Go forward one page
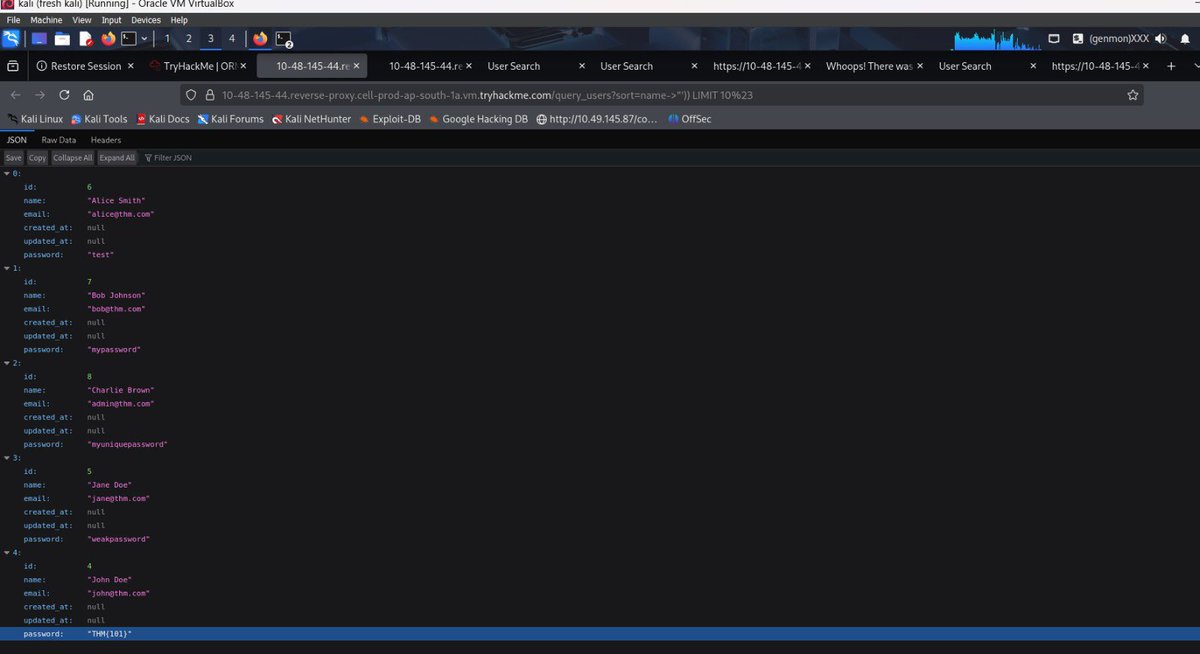Viewport: 1200px width, 654px height. pos(40,95)
